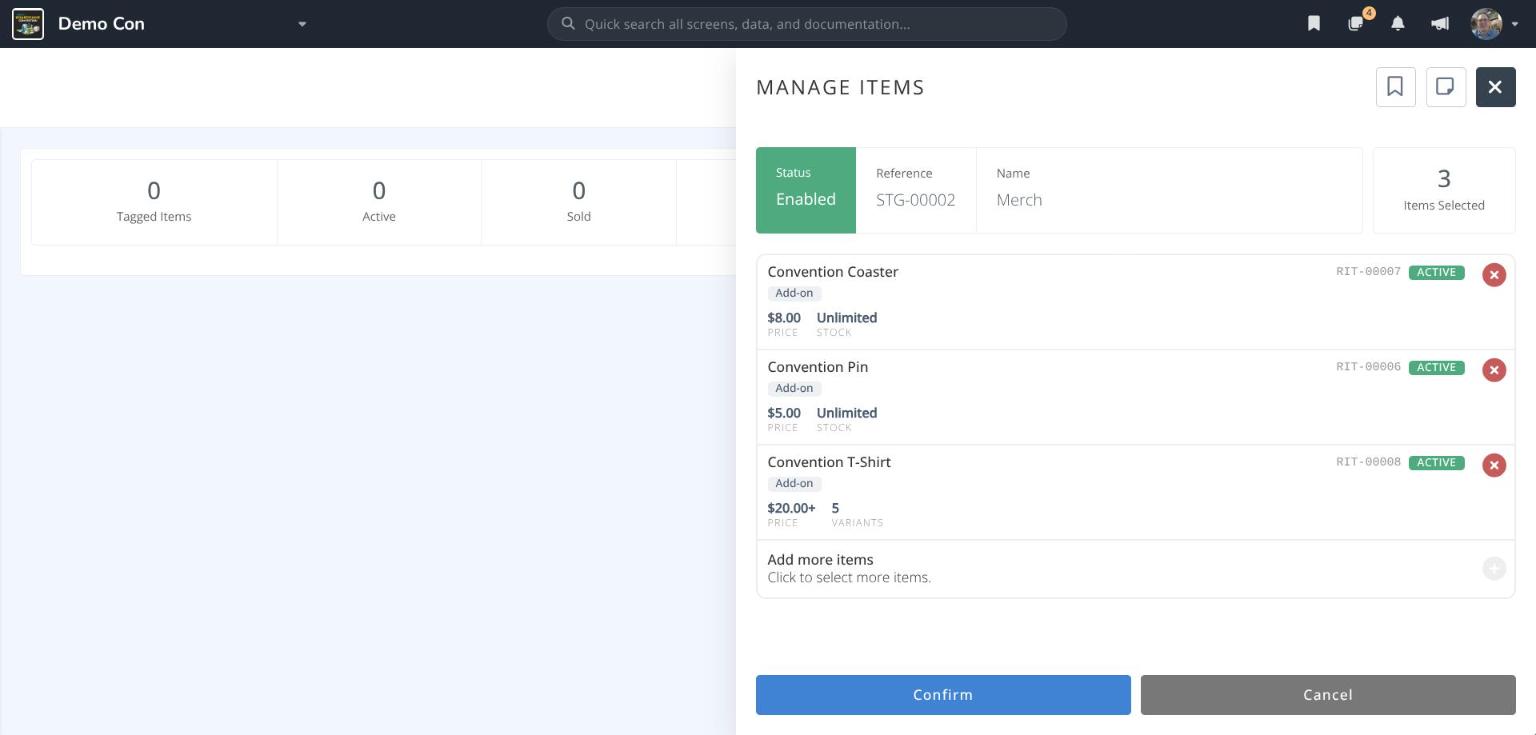Click the Confirm button
The width and height of the screenshot is (1536, 735).
[943, 695]
